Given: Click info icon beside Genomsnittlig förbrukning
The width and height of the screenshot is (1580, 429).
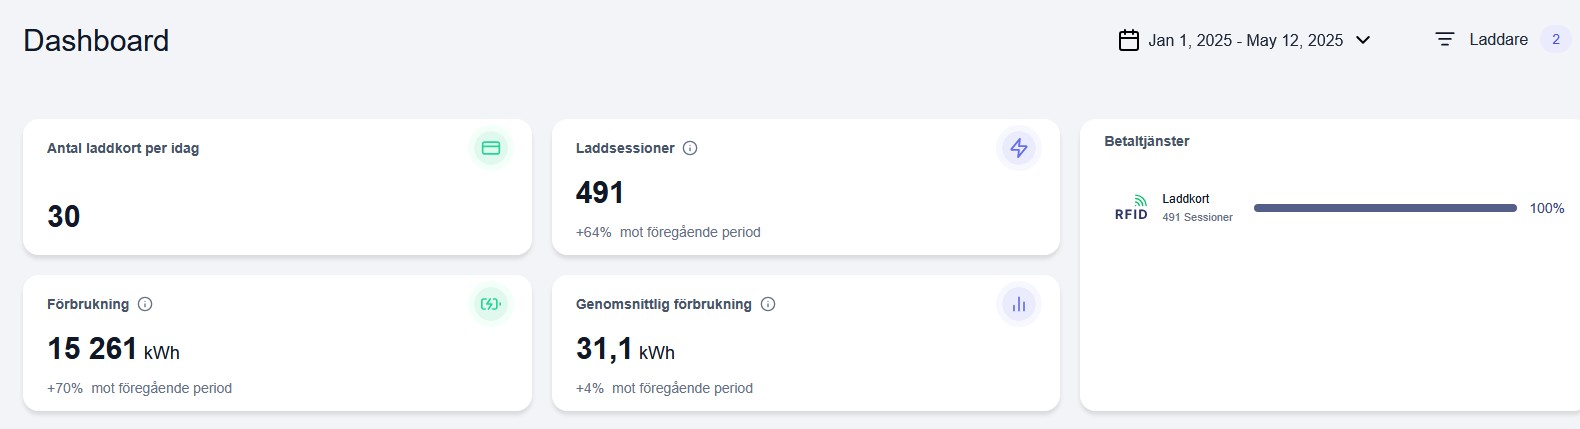Looking at the screenshot, I should (x=768, y=304).
